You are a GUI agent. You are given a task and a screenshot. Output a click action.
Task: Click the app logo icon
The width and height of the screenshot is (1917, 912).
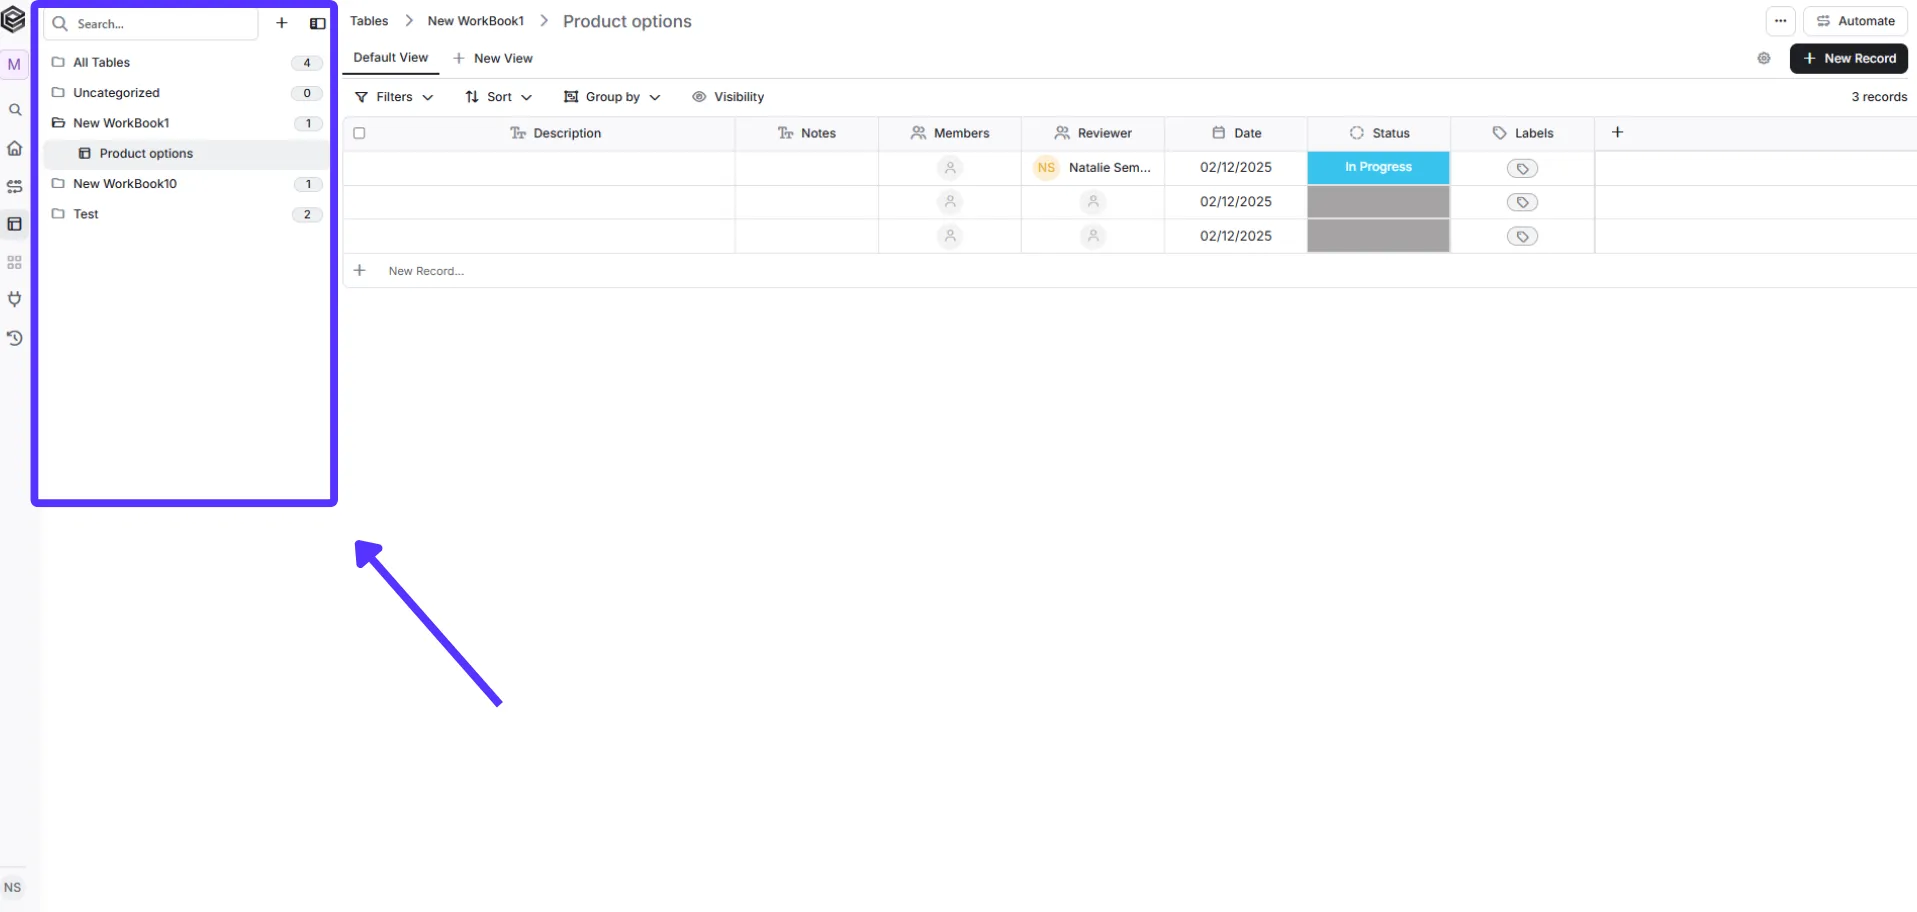[13, 20]
